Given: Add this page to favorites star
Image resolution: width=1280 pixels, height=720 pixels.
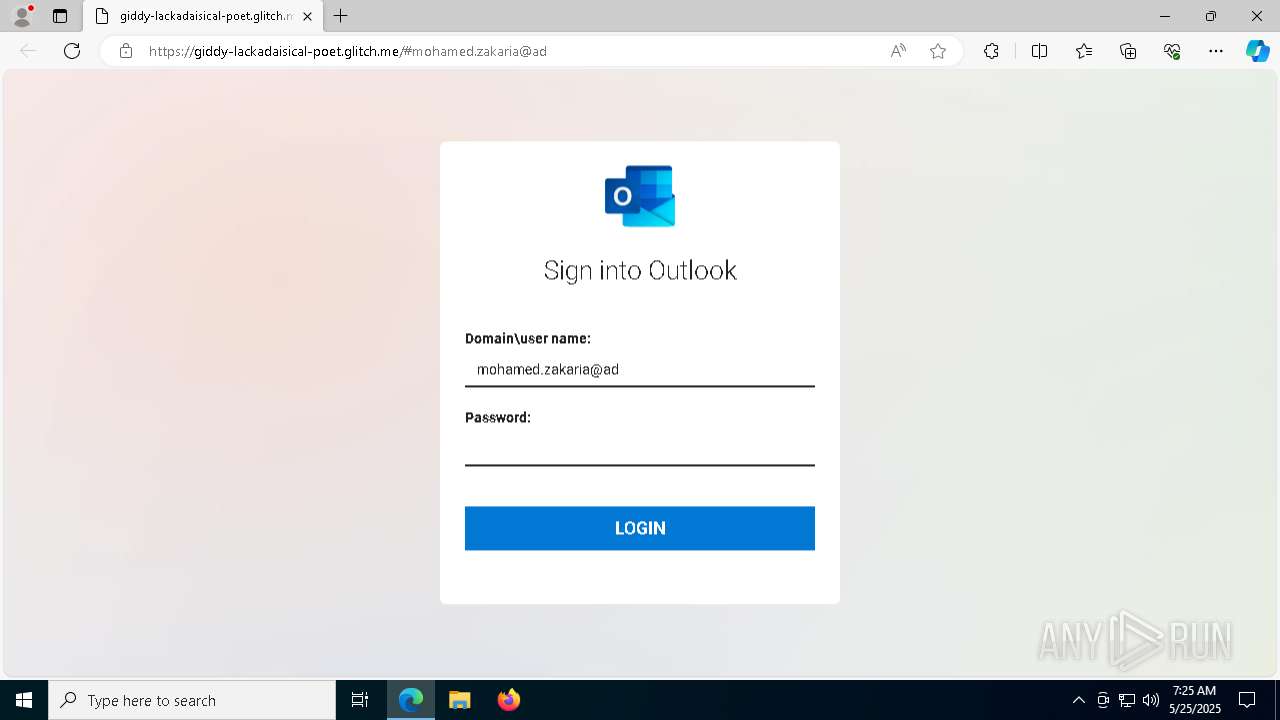Looking at the screenshot, I should [938, 51].
